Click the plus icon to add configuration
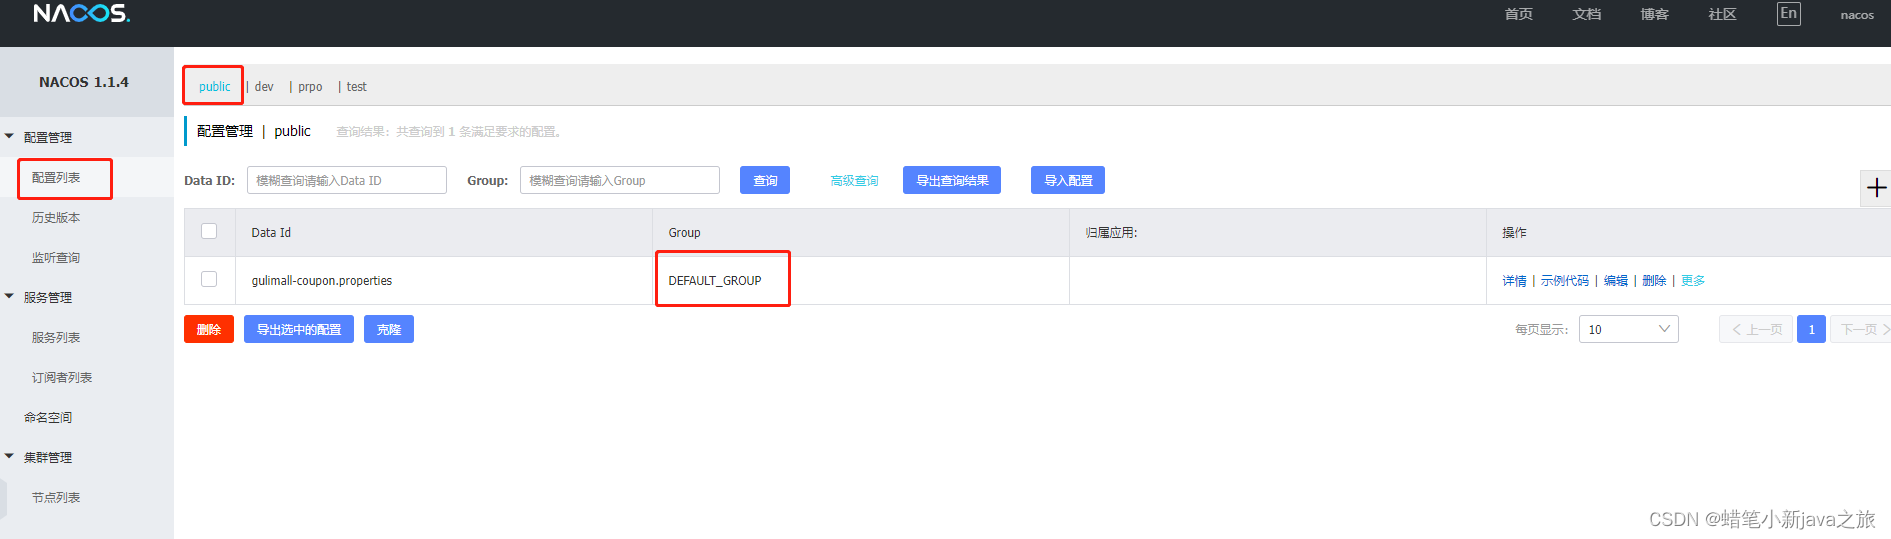This screenshot has width=1891, height=539. tap(1876, 187)
